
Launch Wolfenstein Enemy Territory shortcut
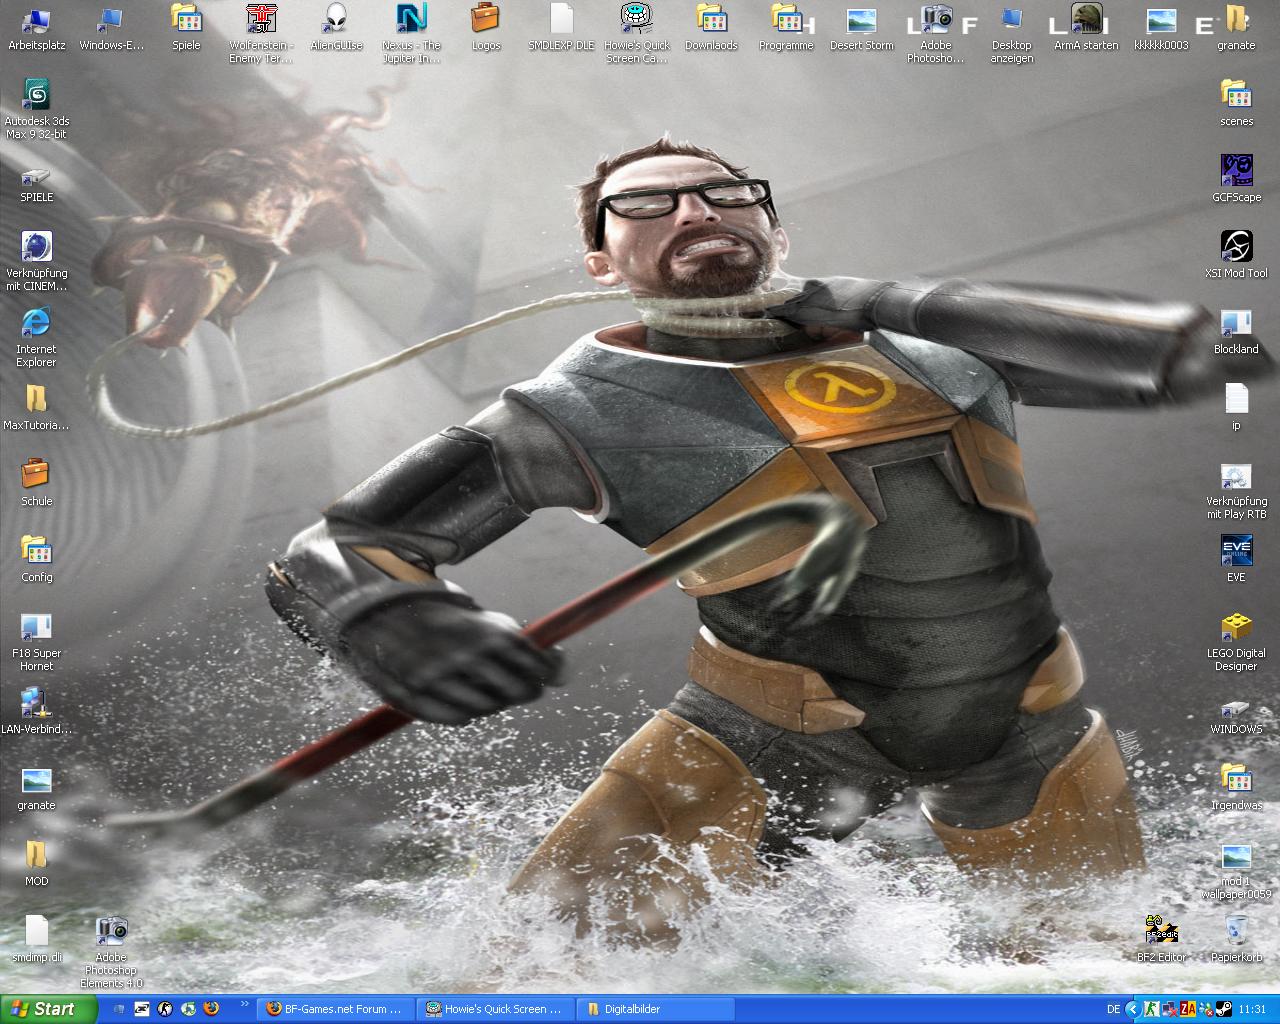click(x=261, y=33)
